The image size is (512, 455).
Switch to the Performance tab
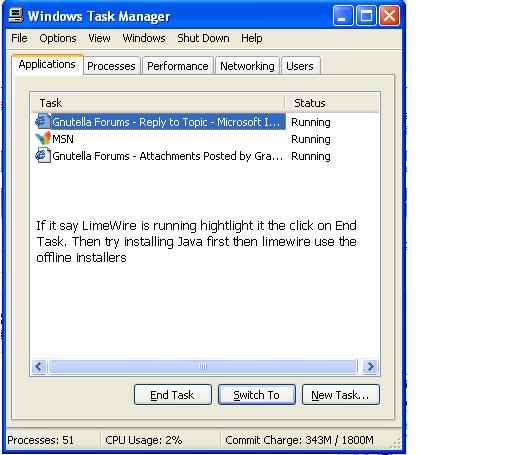pos(178,66)
